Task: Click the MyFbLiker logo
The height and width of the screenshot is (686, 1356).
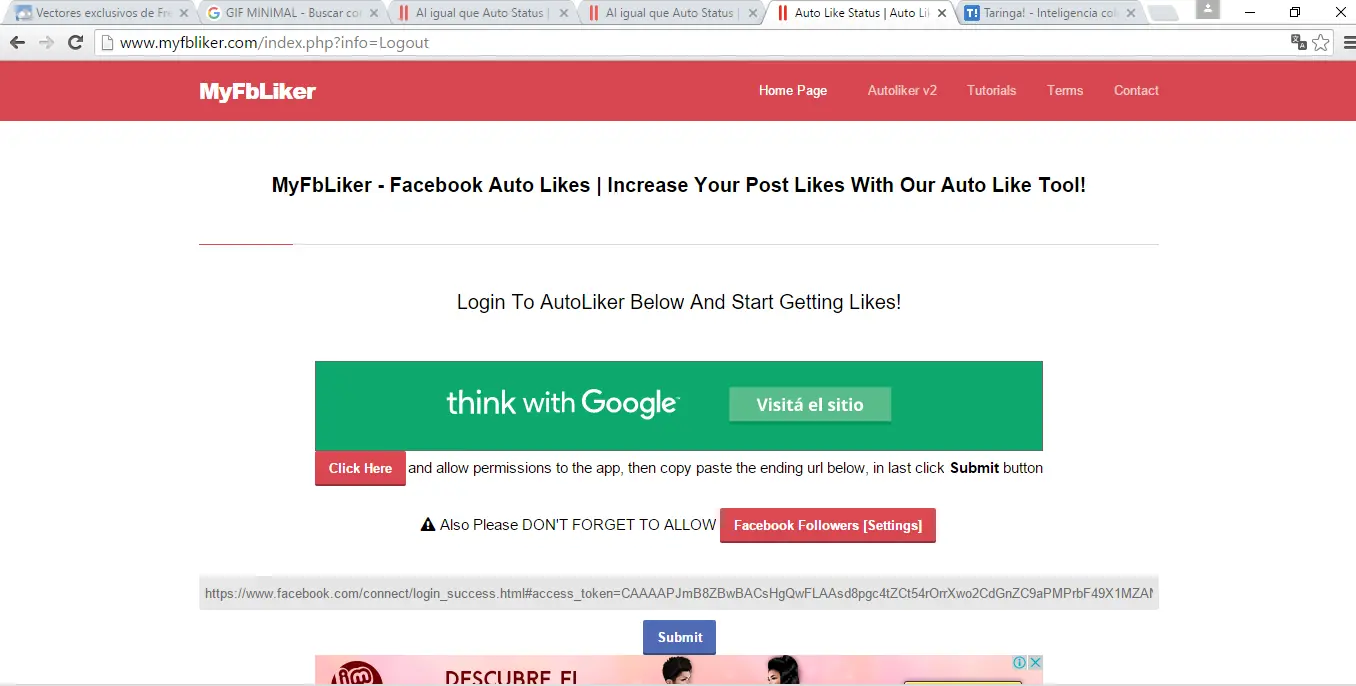Action: pyautogui.click(x=257, y=92)
